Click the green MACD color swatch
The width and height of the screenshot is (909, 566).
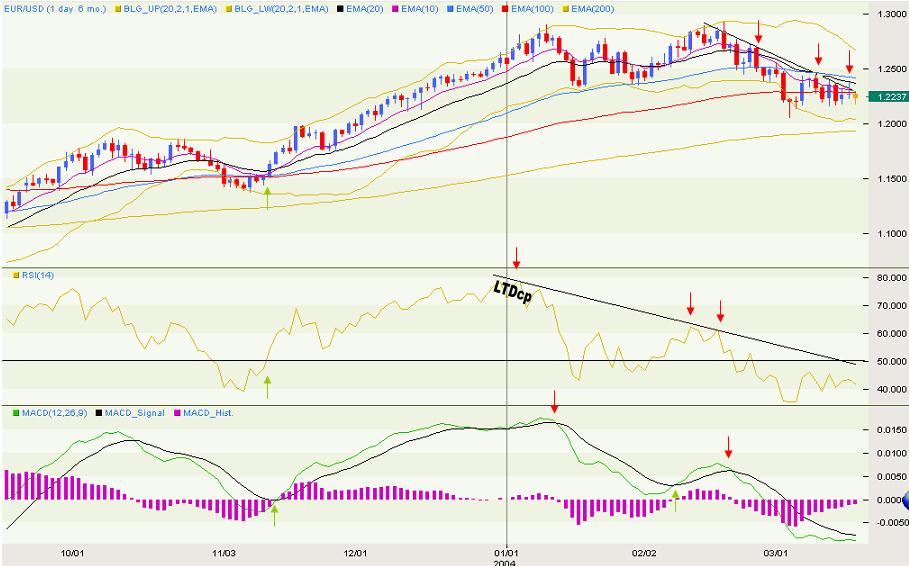[17, 413]
